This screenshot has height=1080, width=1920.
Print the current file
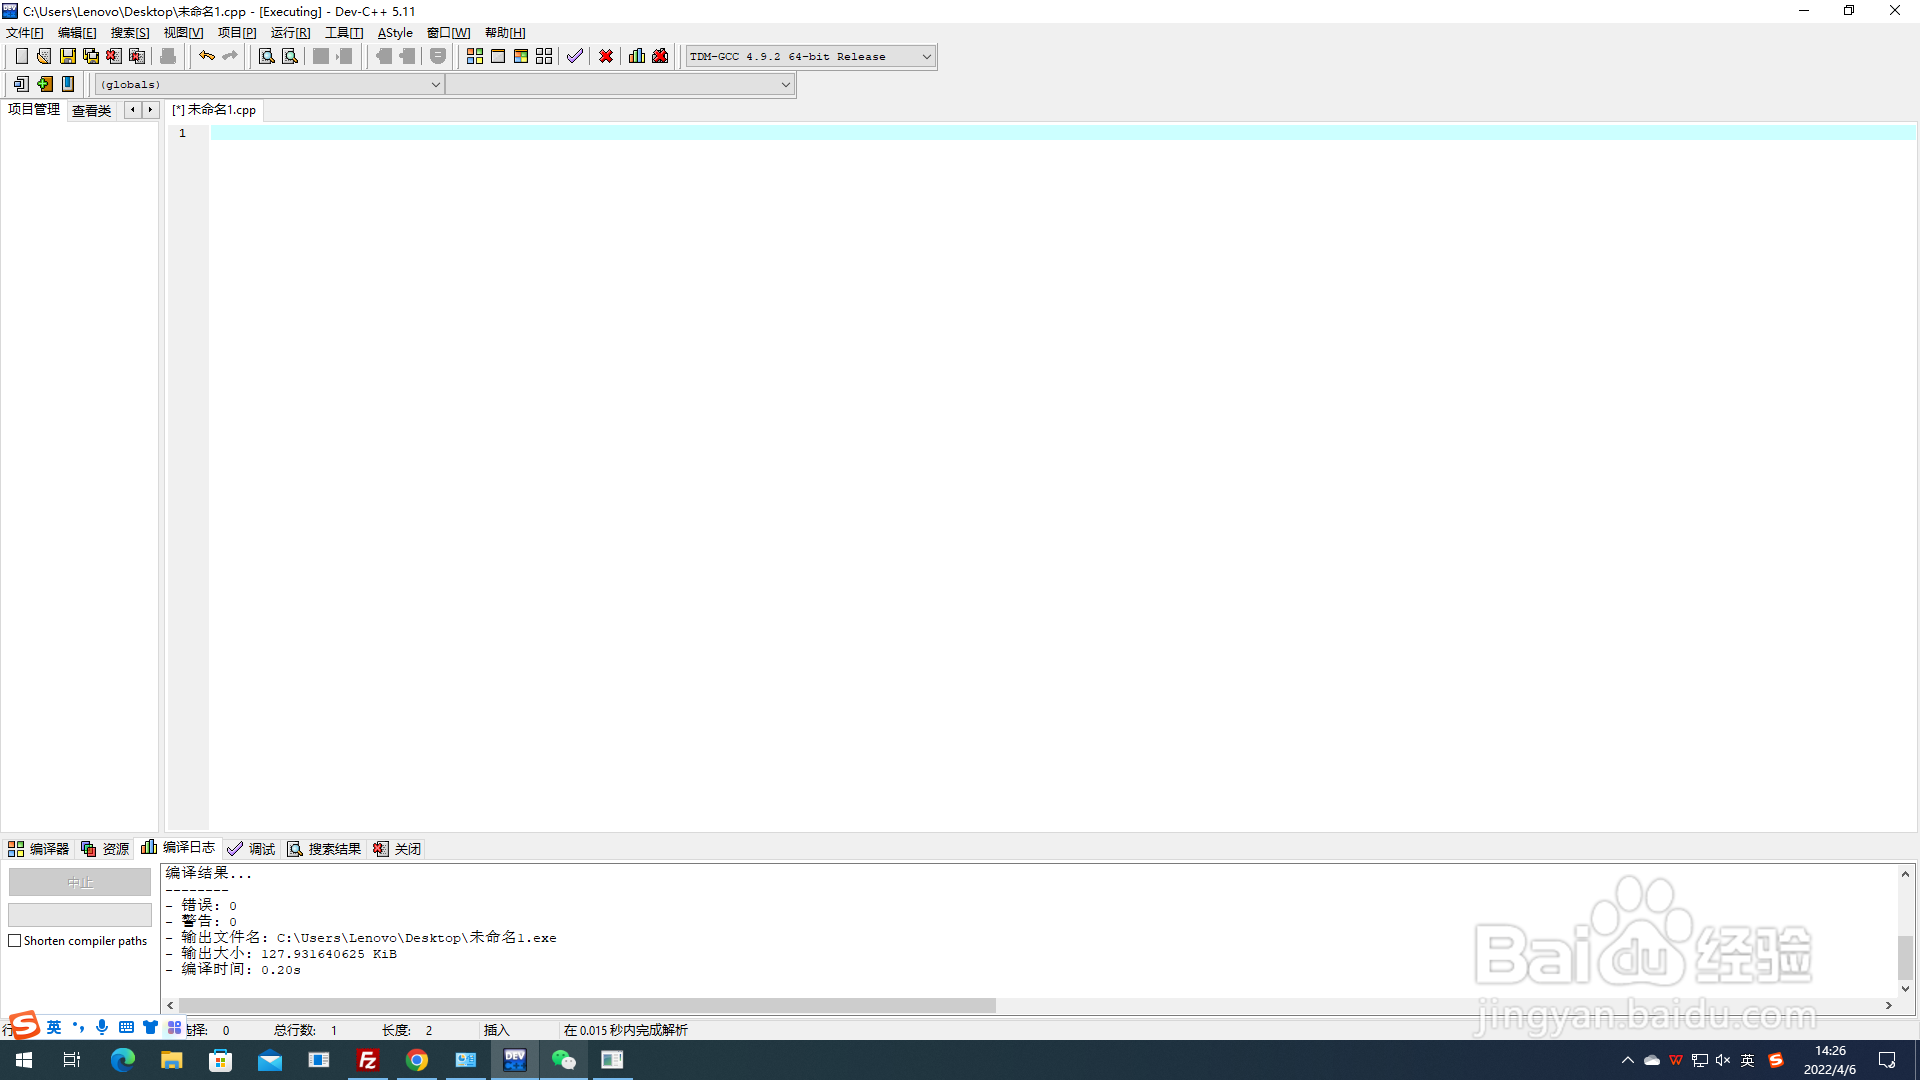click(168, 56)
